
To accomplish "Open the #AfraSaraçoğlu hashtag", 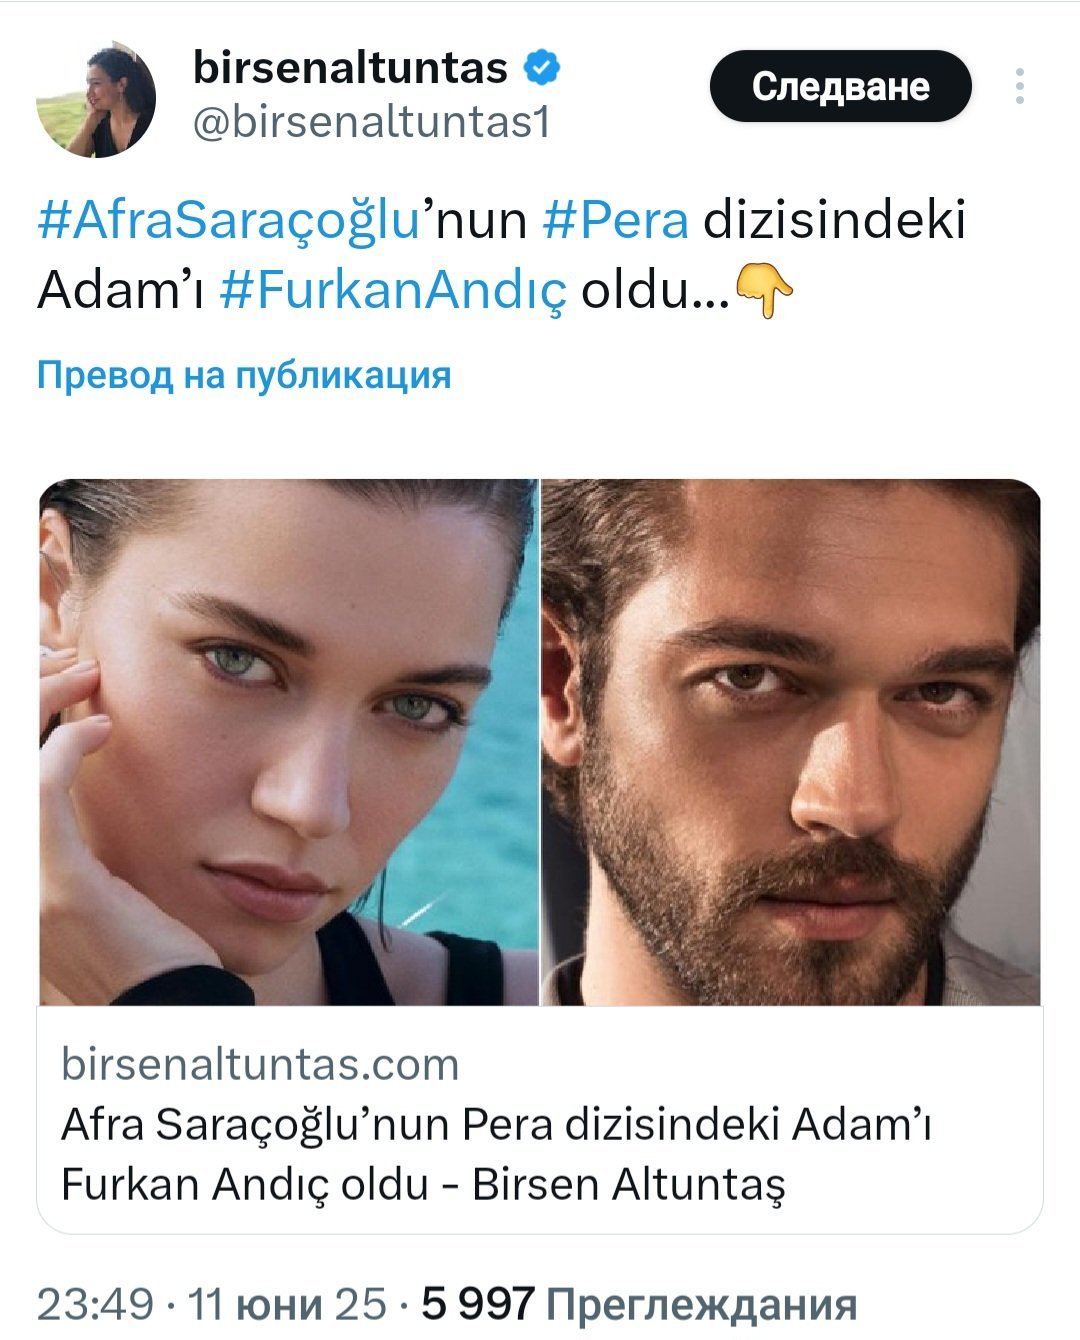I will click(227, 221).
